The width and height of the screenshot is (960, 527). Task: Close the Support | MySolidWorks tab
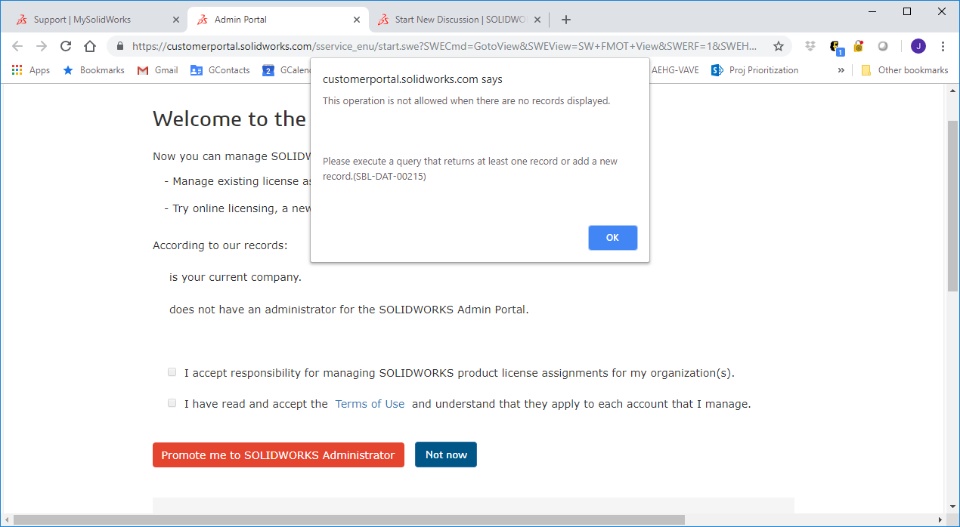(x=176, y=20)
